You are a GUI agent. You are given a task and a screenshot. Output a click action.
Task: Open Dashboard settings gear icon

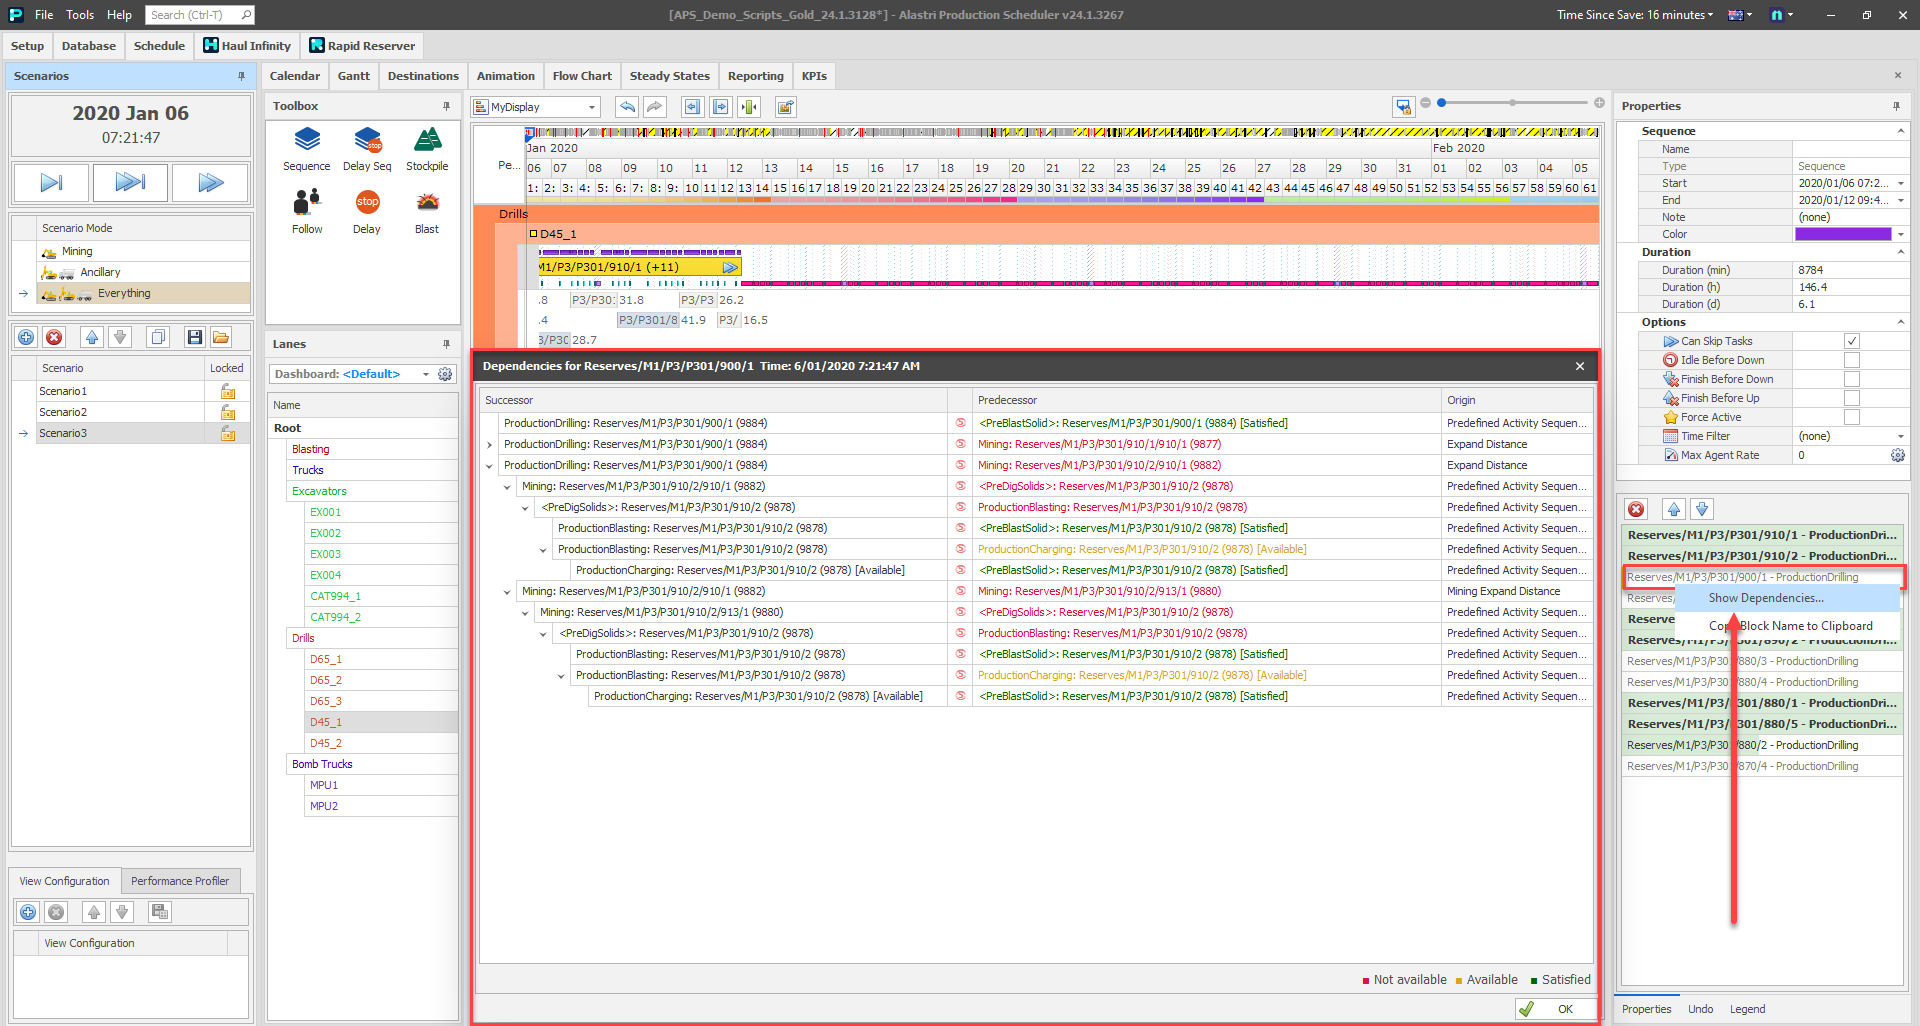pos(445,374)
